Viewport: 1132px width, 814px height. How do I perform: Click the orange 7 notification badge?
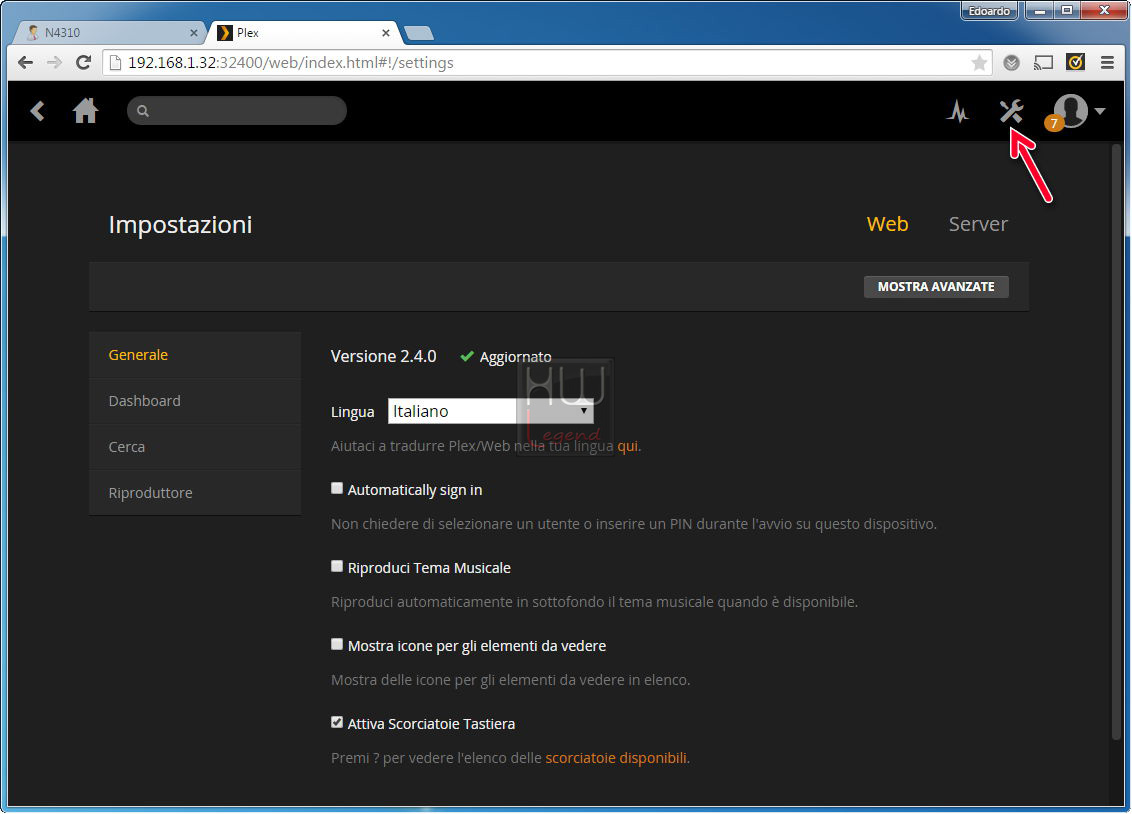click(1053, 123)
